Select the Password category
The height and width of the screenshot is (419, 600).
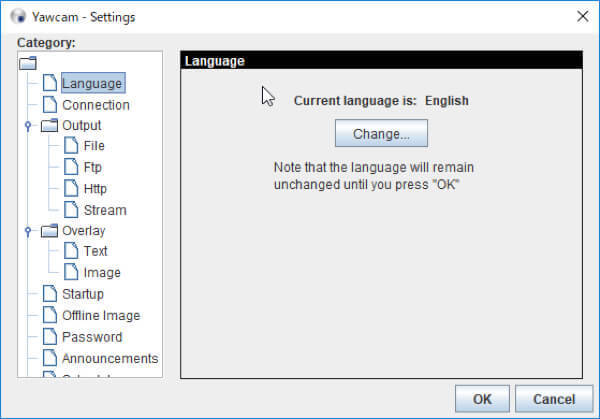(x=92, y=337)
